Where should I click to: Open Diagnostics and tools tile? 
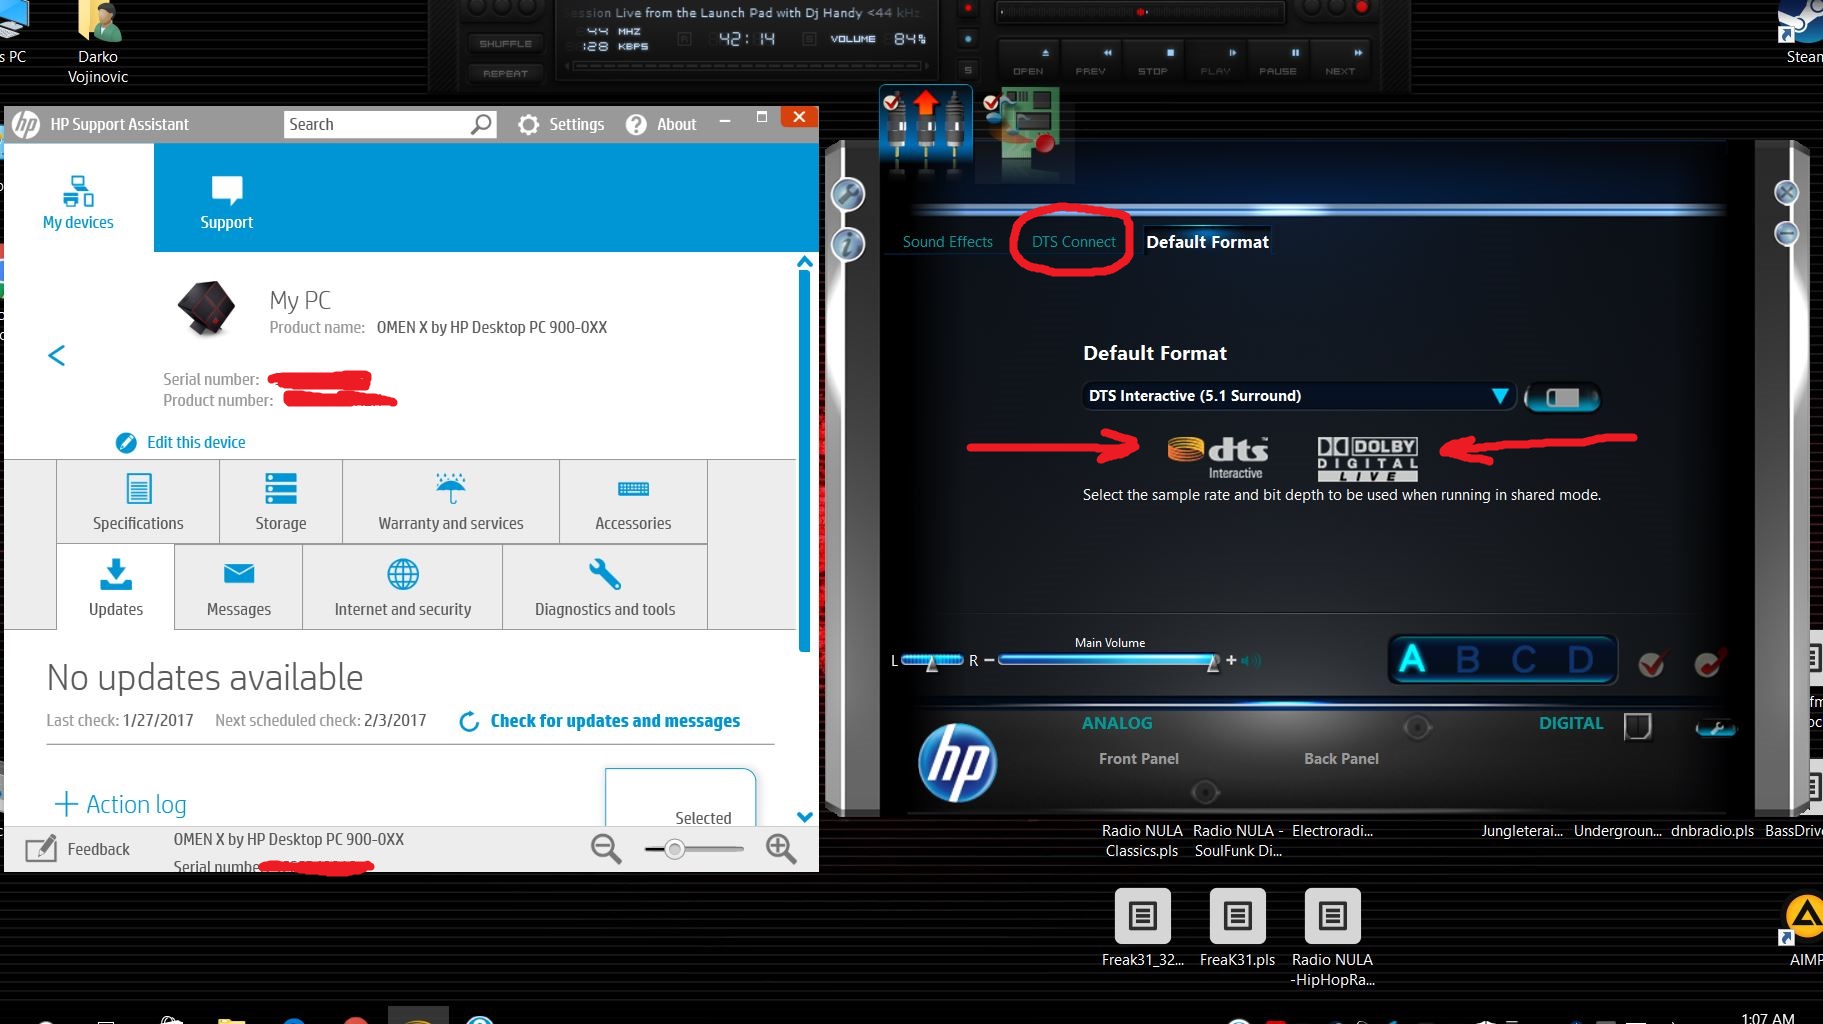pyautogui.click(x=604, y=588)
